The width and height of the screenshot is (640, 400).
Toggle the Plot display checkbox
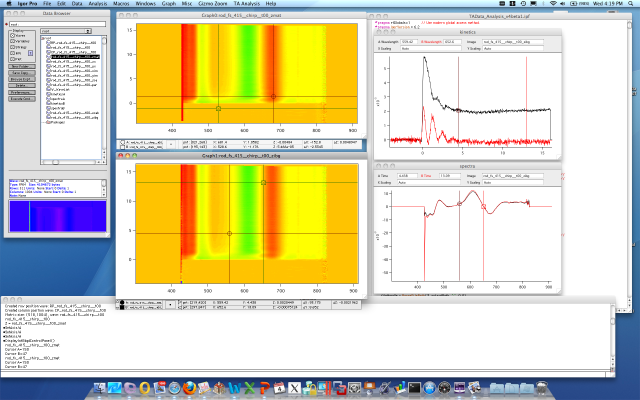[12, 59]
